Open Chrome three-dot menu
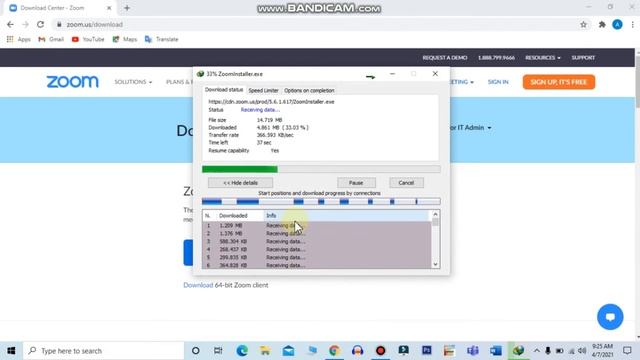 632,24
